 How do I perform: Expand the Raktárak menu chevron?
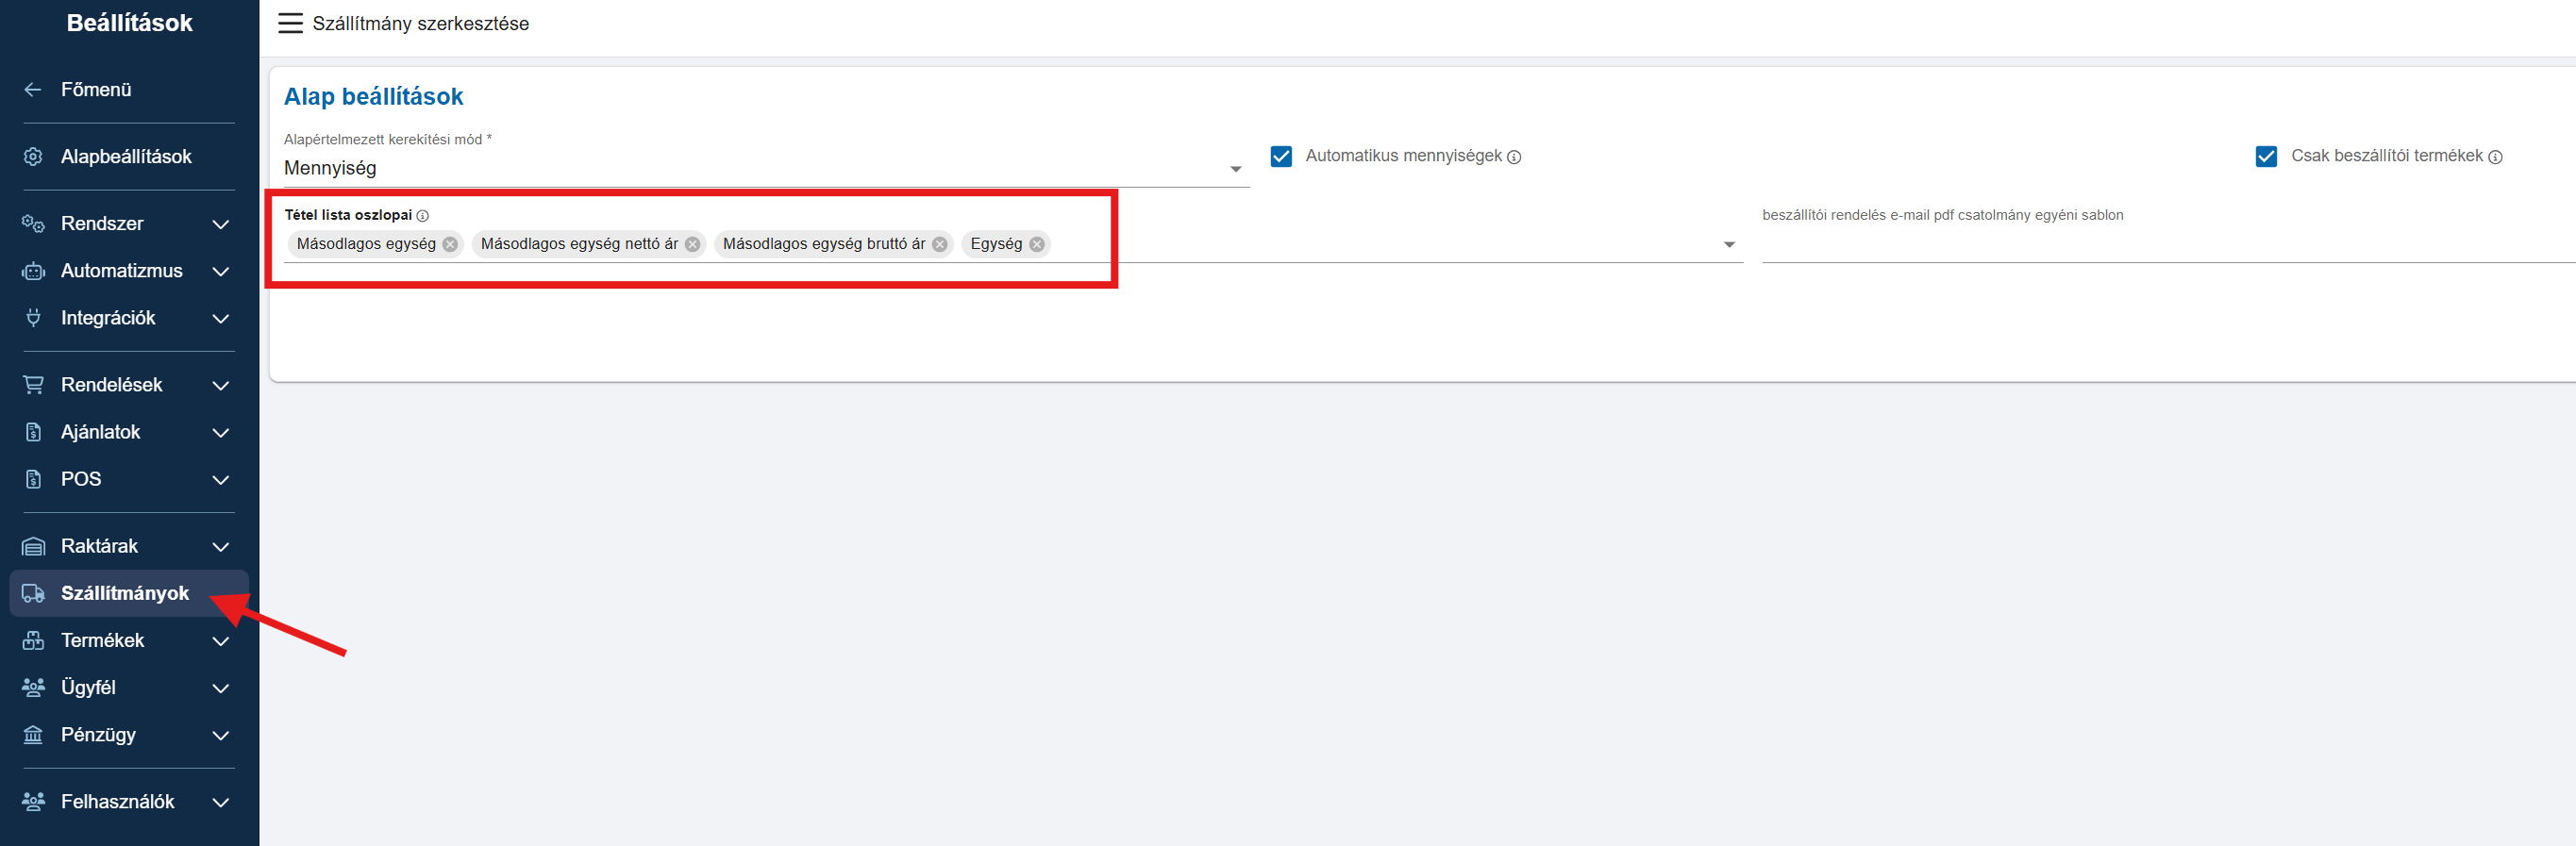(221, 547)
